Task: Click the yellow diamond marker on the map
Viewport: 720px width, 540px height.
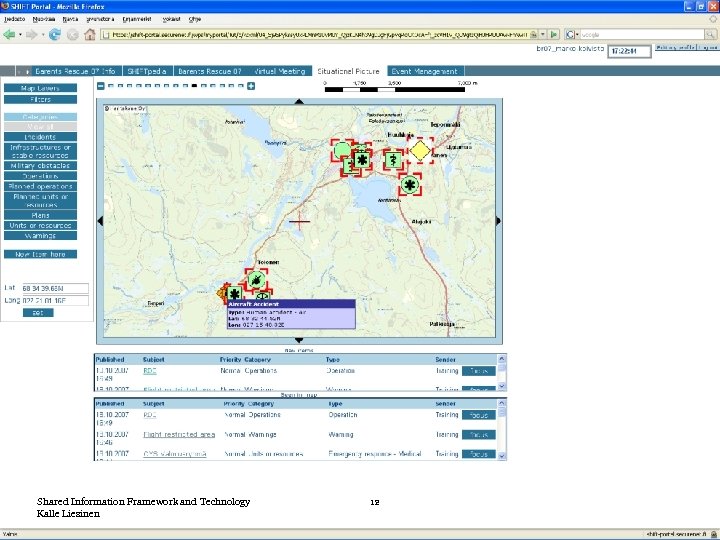Action: pos(421,150)
